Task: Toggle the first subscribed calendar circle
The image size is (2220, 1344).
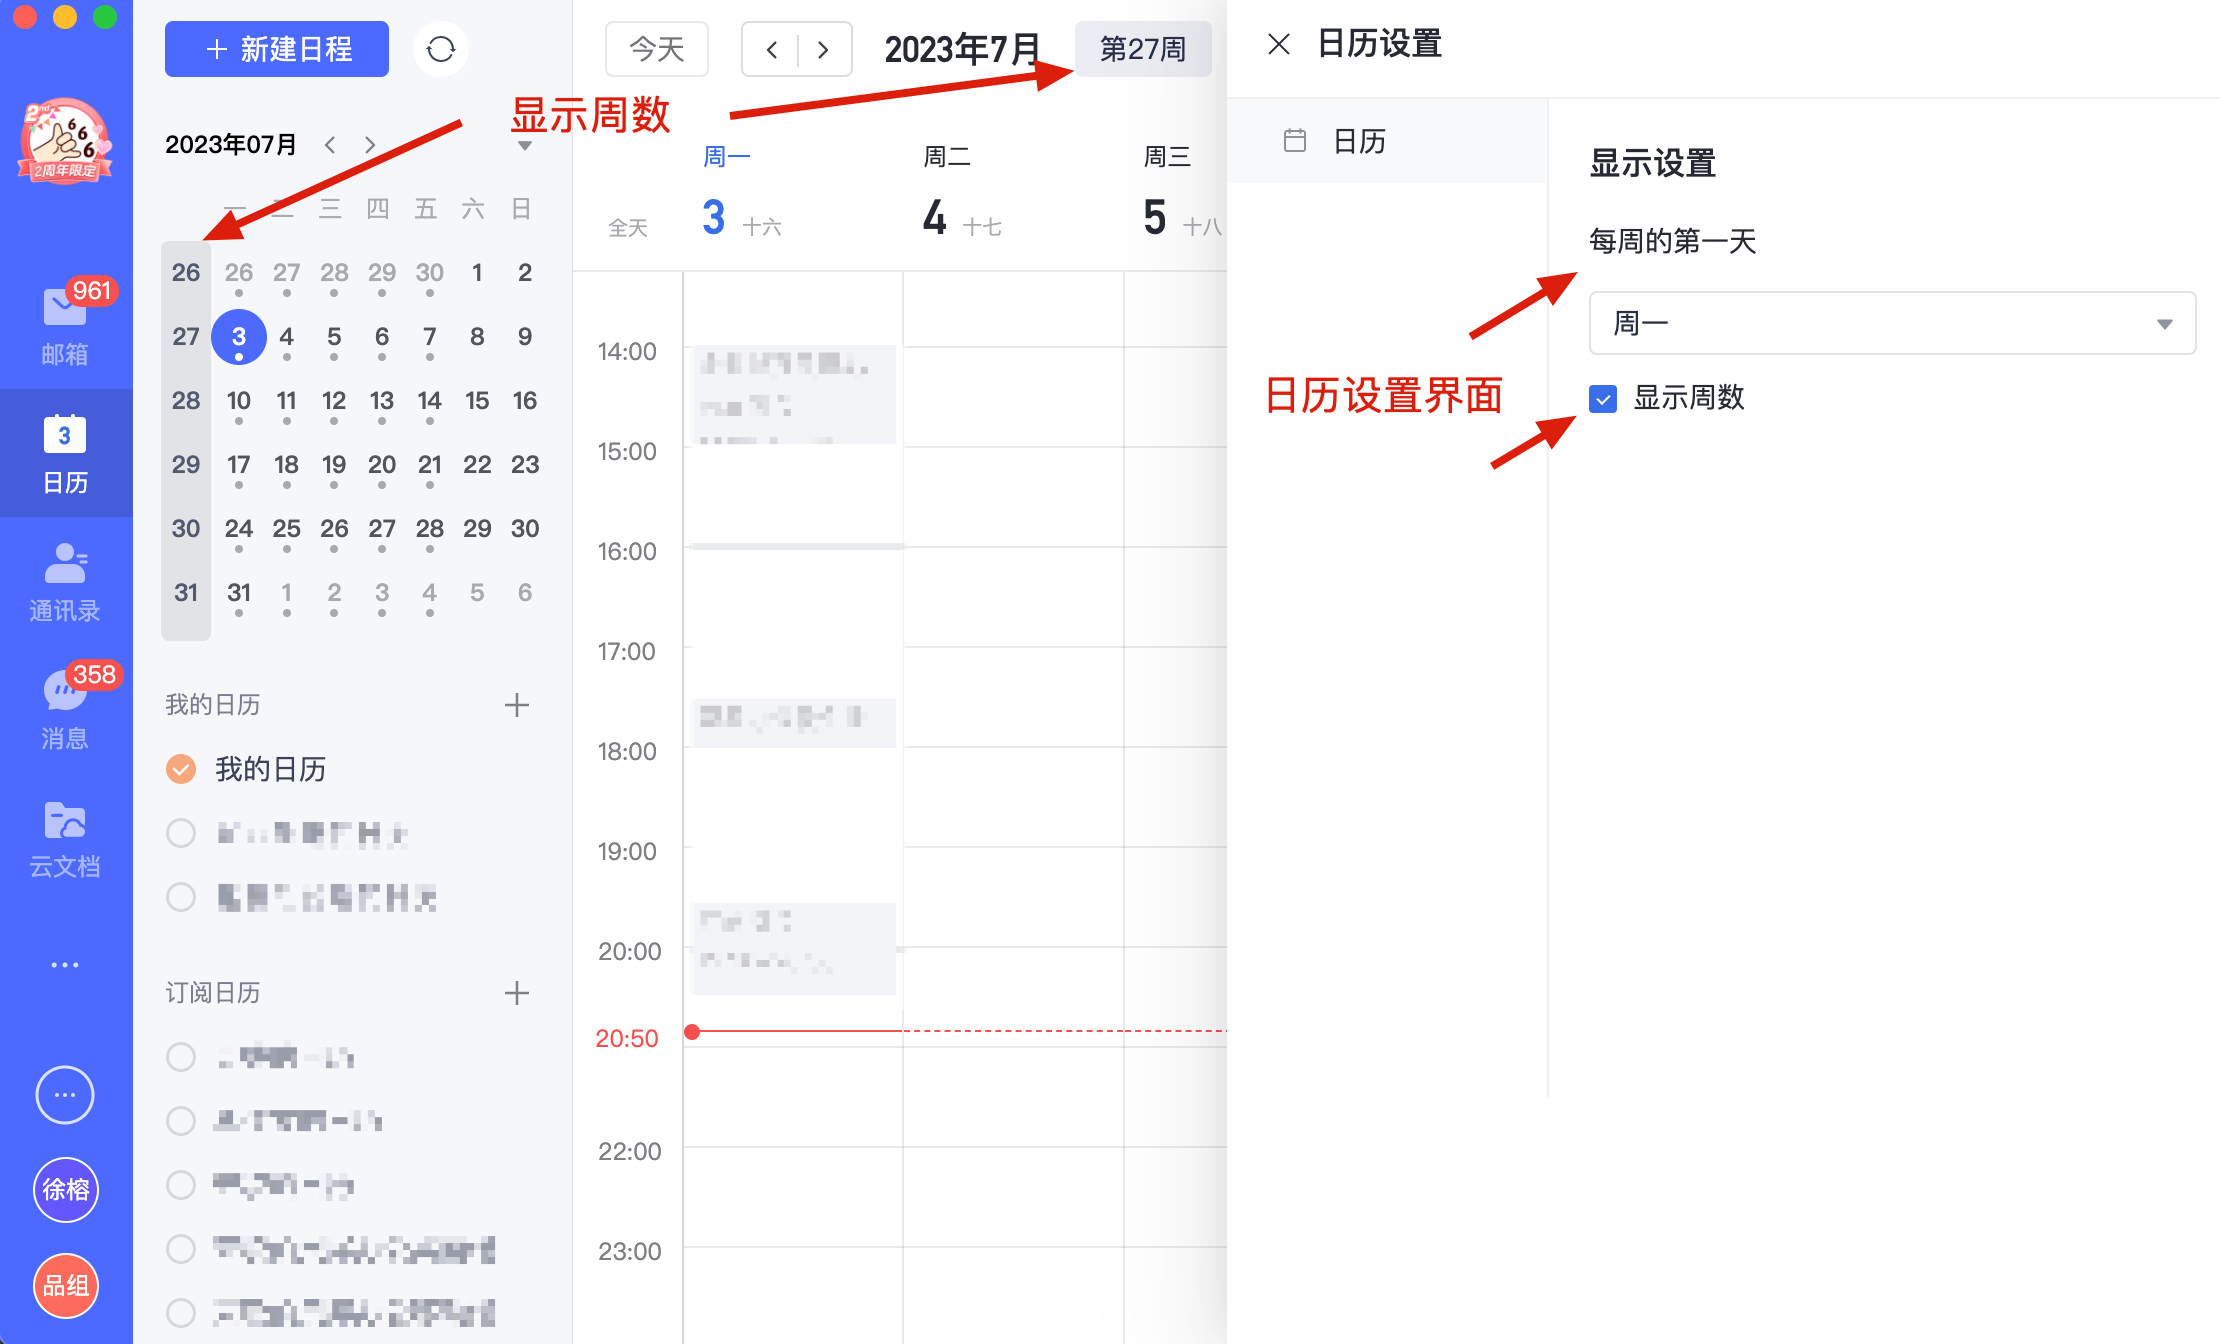Action: tap(181, 1057)
